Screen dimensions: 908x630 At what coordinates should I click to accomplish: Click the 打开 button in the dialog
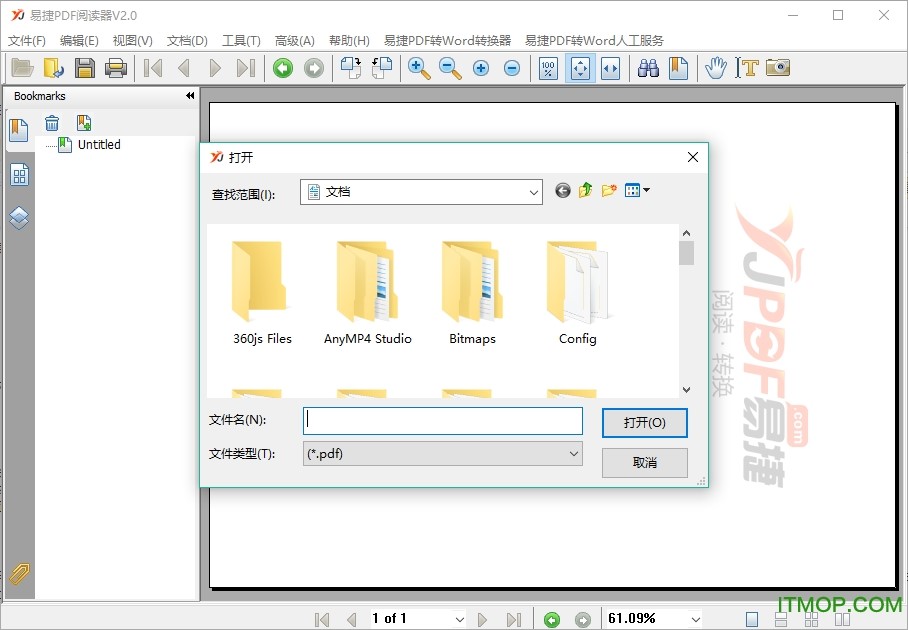pos(644,422)
